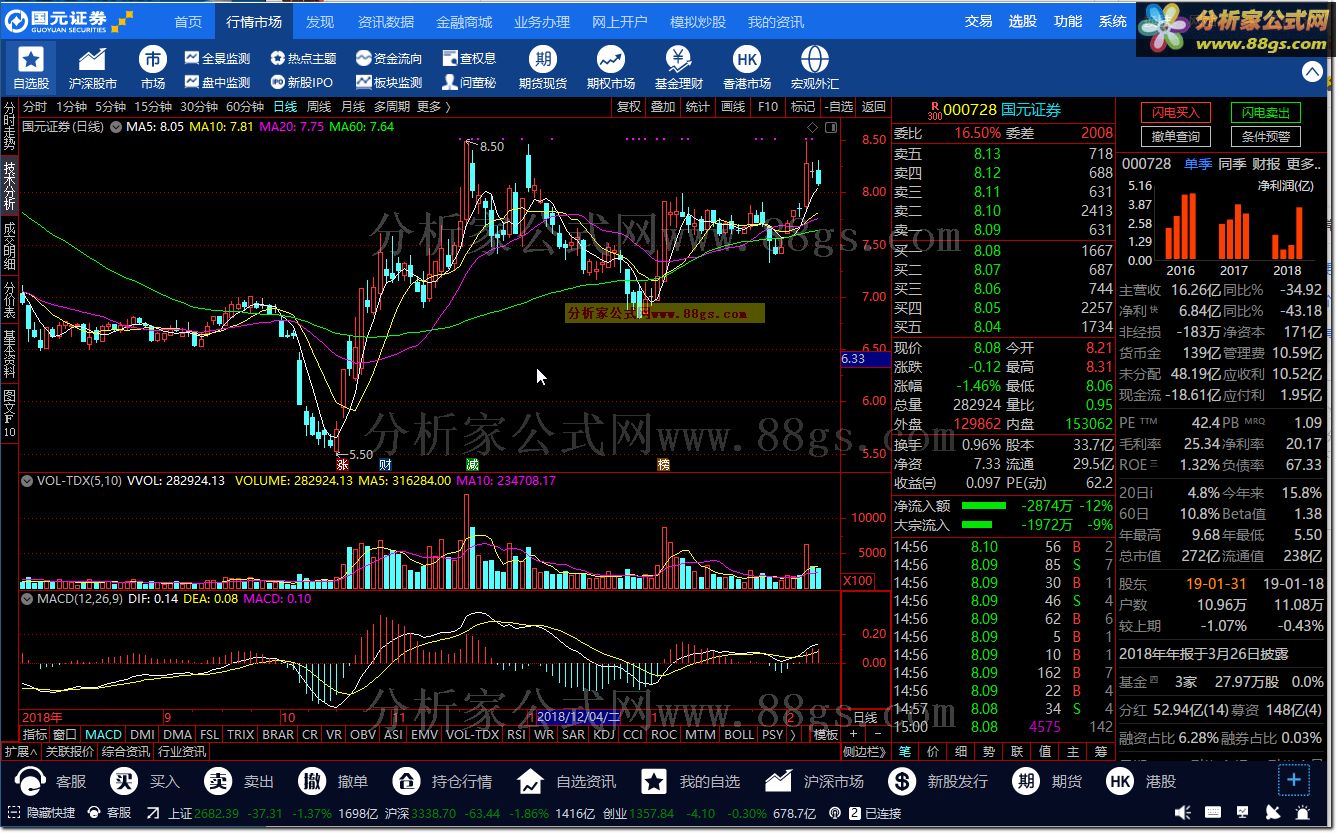Toggle speaker sound icon in status bar
1338x833 pixels.
[x=1181, y=813]
